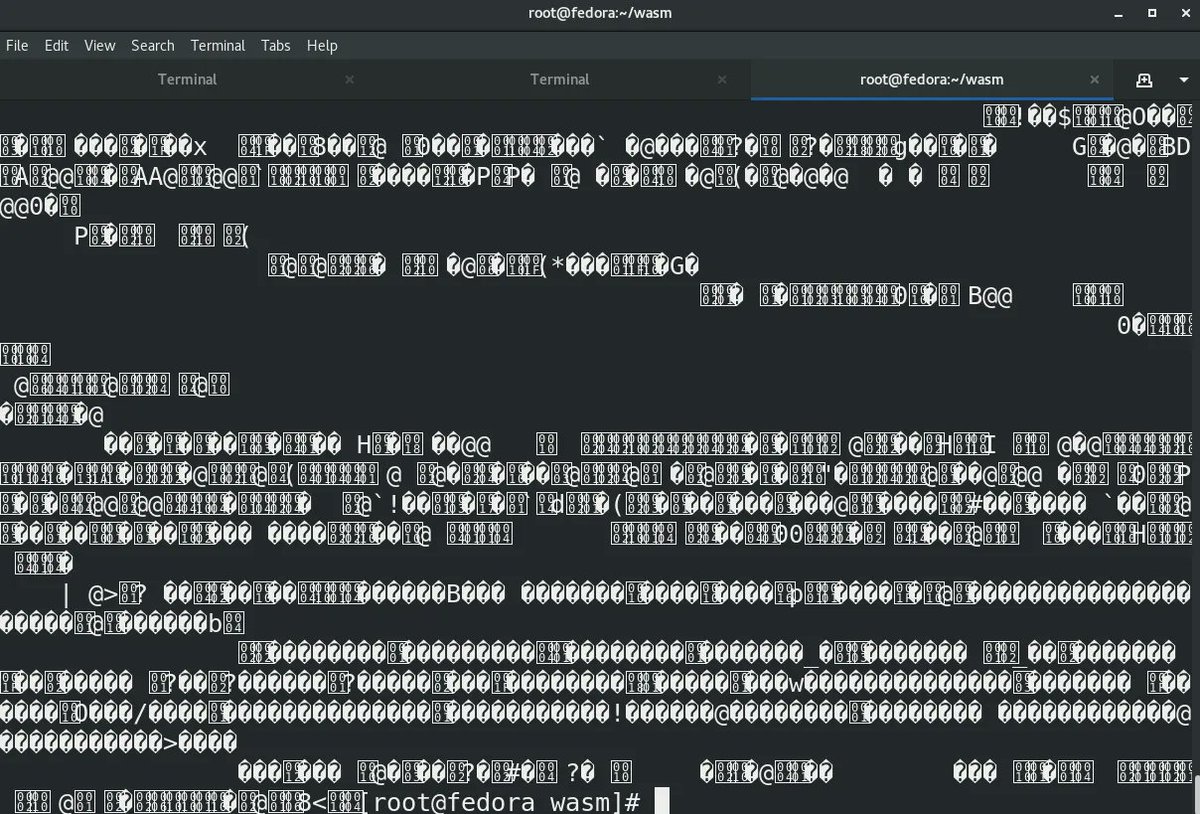
Task: Open the Terminal menu
Action: click(218, 45)
